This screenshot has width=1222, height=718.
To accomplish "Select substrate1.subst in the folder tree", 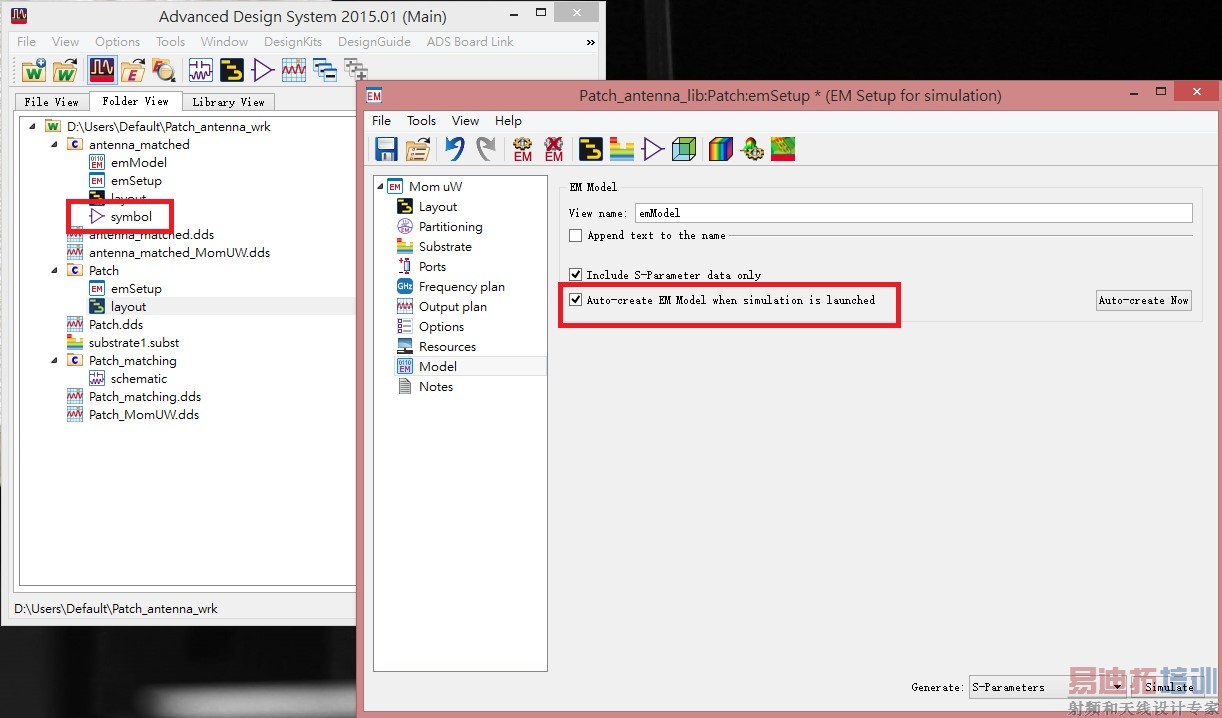I will point(133,342).
